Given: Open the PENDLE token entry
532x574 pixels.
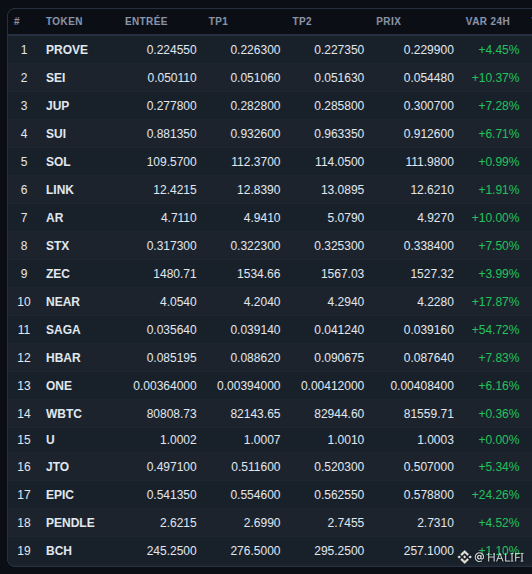Looking at the screenshot, I should (70, 522).
